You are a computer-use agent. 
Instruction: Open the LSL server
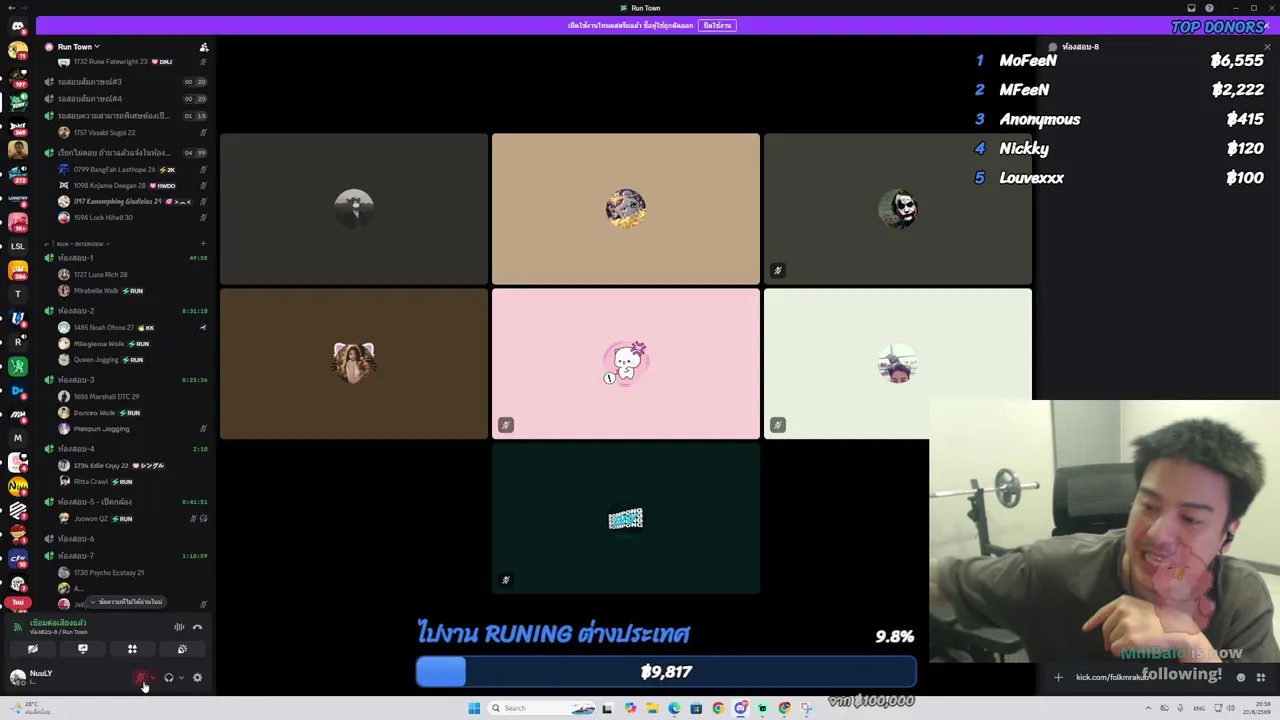coord(17,246)
